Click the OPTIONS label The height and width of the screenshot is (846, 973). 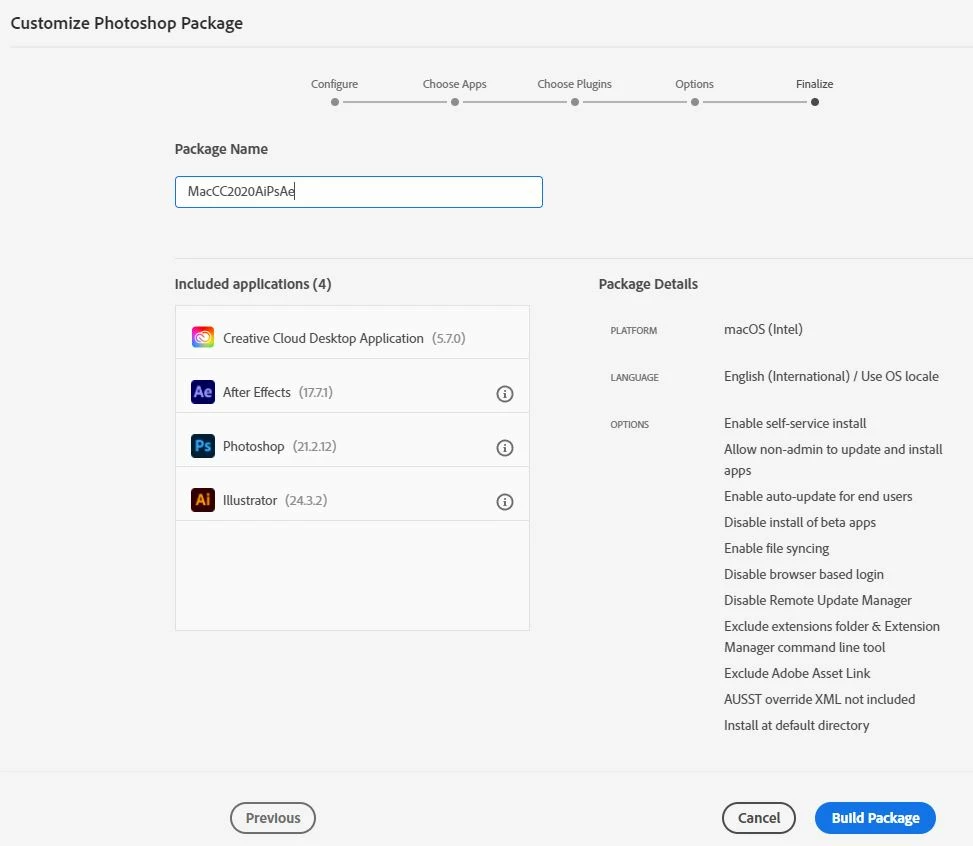tap(629, 425)
